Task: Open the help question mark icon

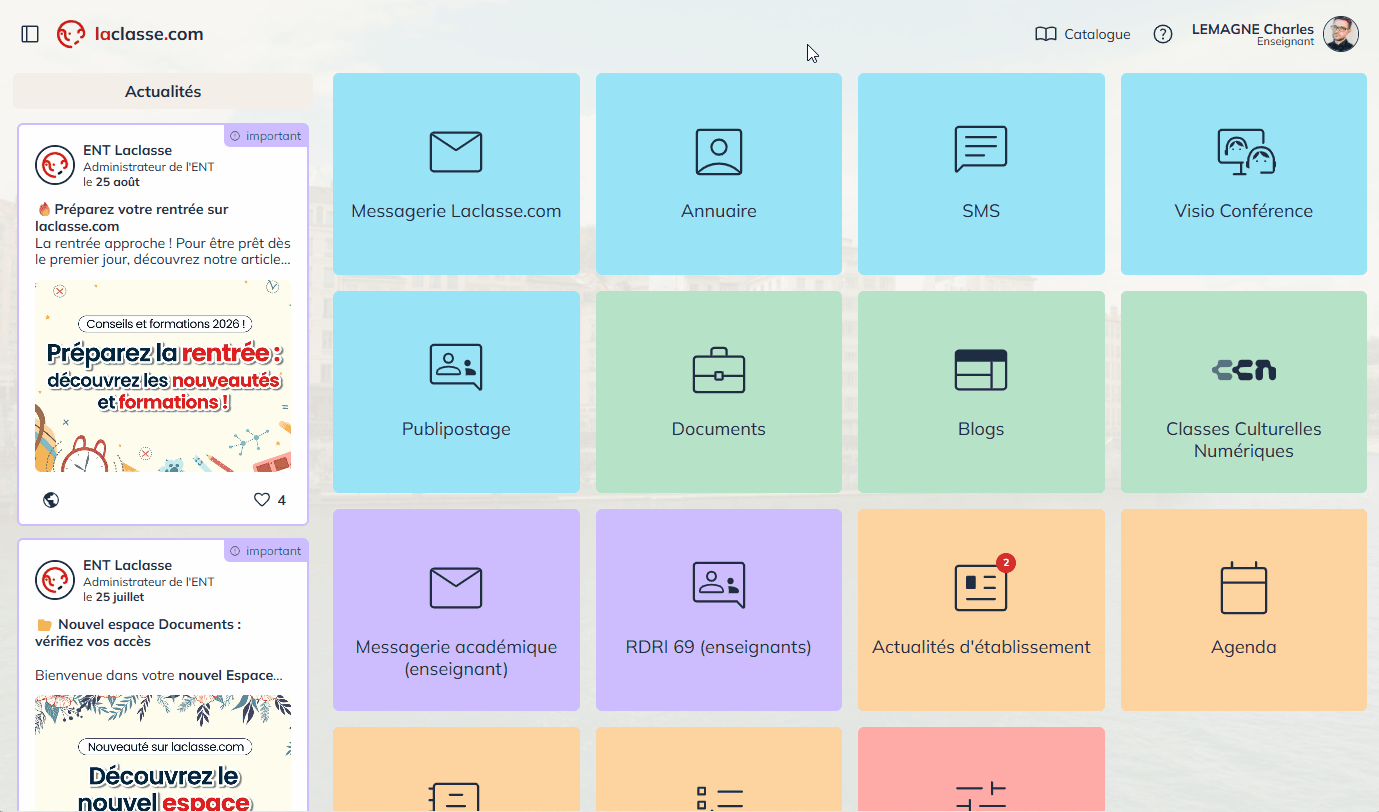Action: click(x=1163, y=34)
